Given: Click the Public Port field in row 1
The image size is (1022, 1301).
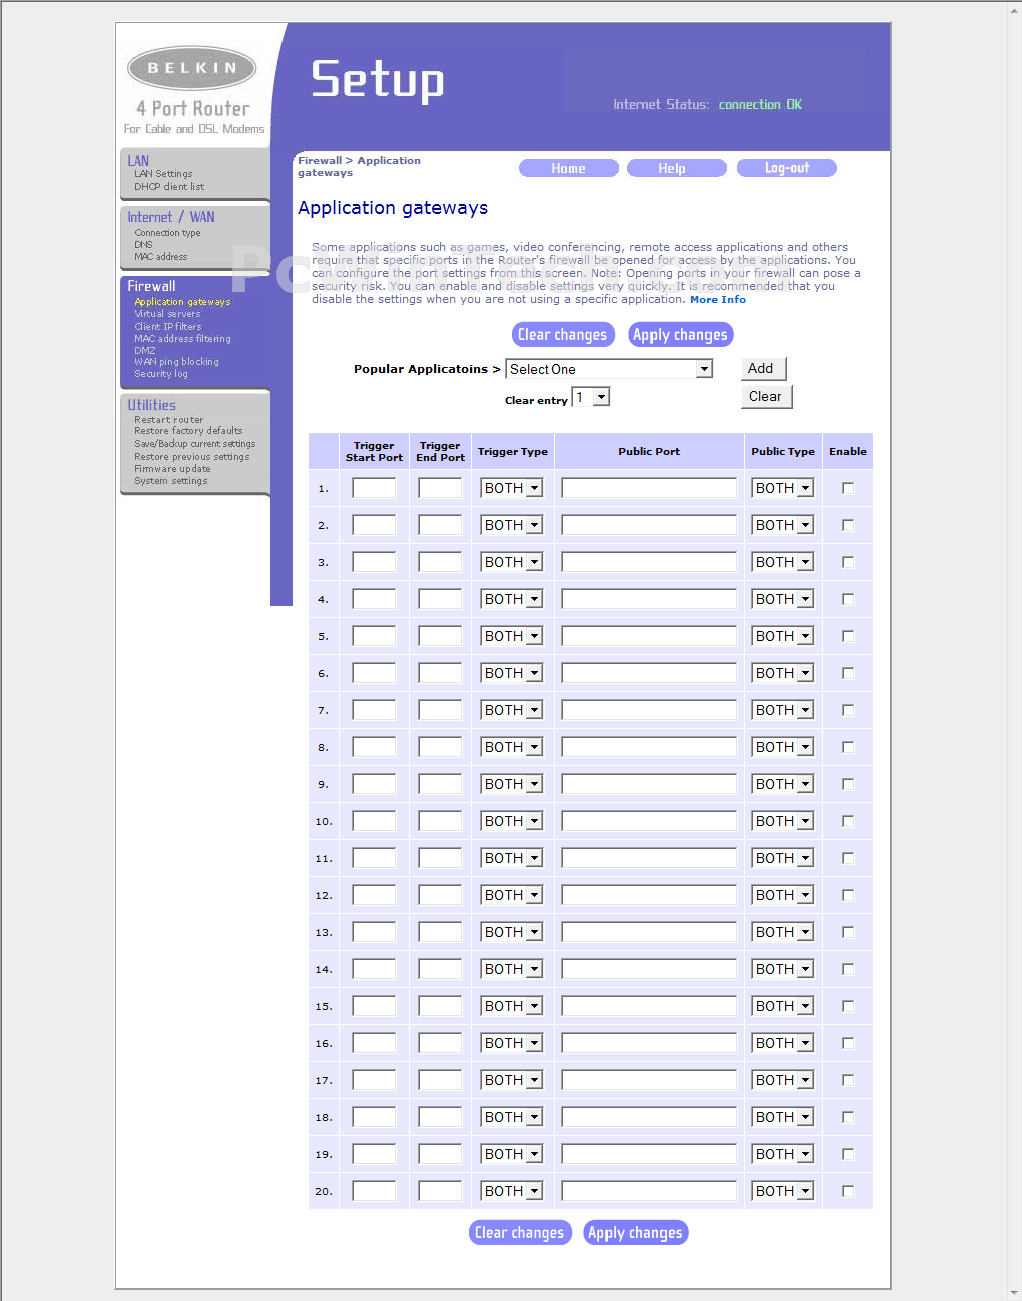Looking at the screenshot, I should [649, 488].
